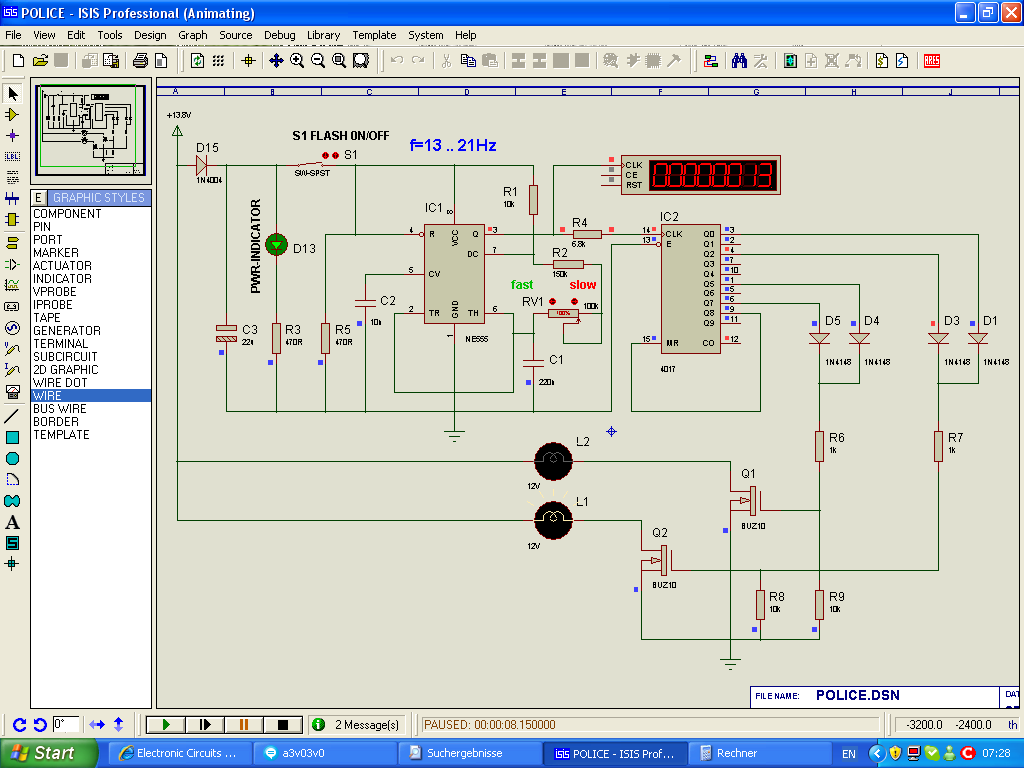Open the search binoculars tool
Image resolution: width=1024 pixels, height=768 pixels.
739,61
